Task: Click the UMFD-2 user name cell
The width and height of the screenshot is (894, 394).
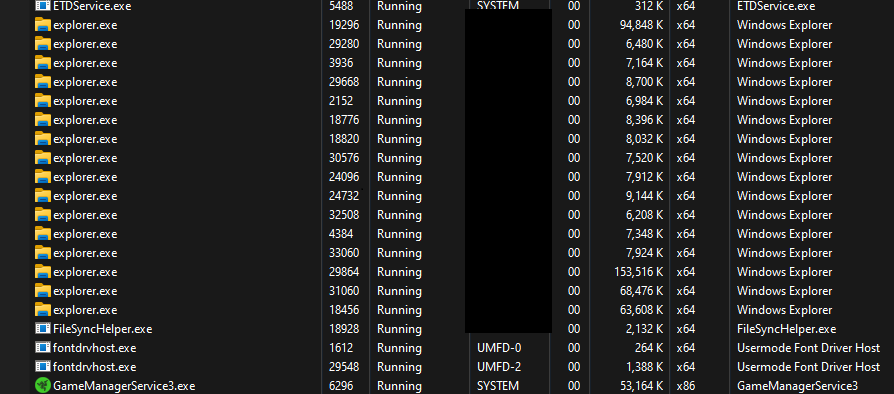Action: [x=499, y=367]
